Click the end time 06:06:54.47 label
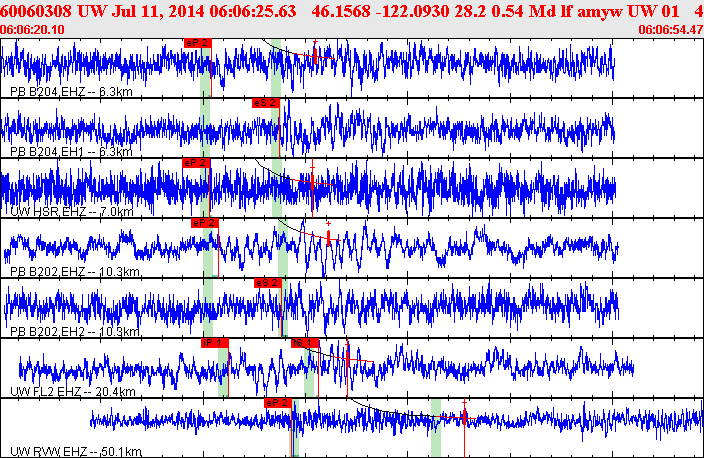This screenshot has height=458, width=704. [x=670, y=31]
